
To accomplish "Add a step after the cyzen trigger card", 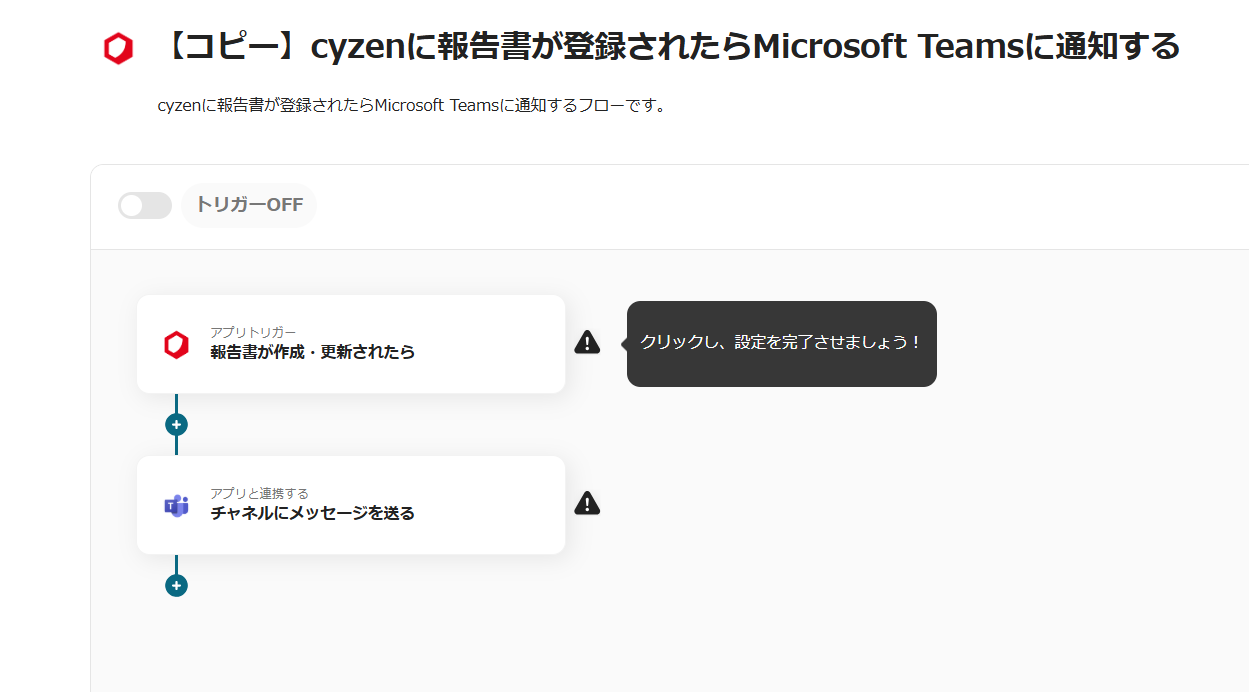I will [176, 424].
